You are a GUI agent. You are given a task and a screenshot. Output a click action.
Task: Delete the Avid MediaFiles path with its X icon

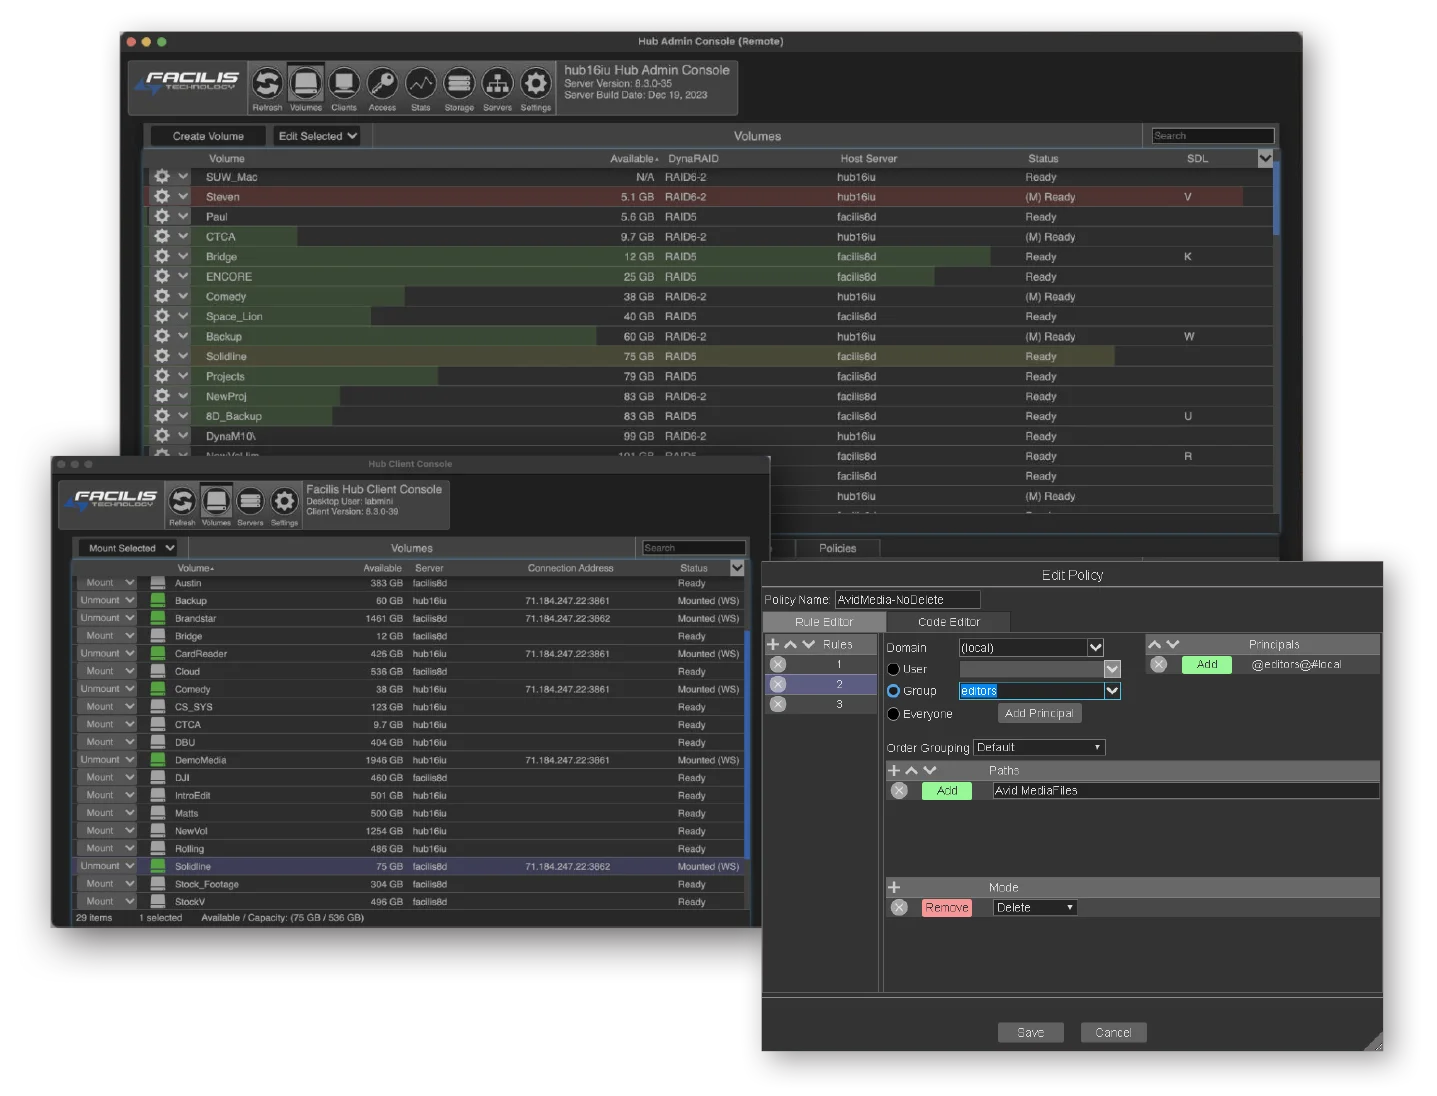(899, 790)
